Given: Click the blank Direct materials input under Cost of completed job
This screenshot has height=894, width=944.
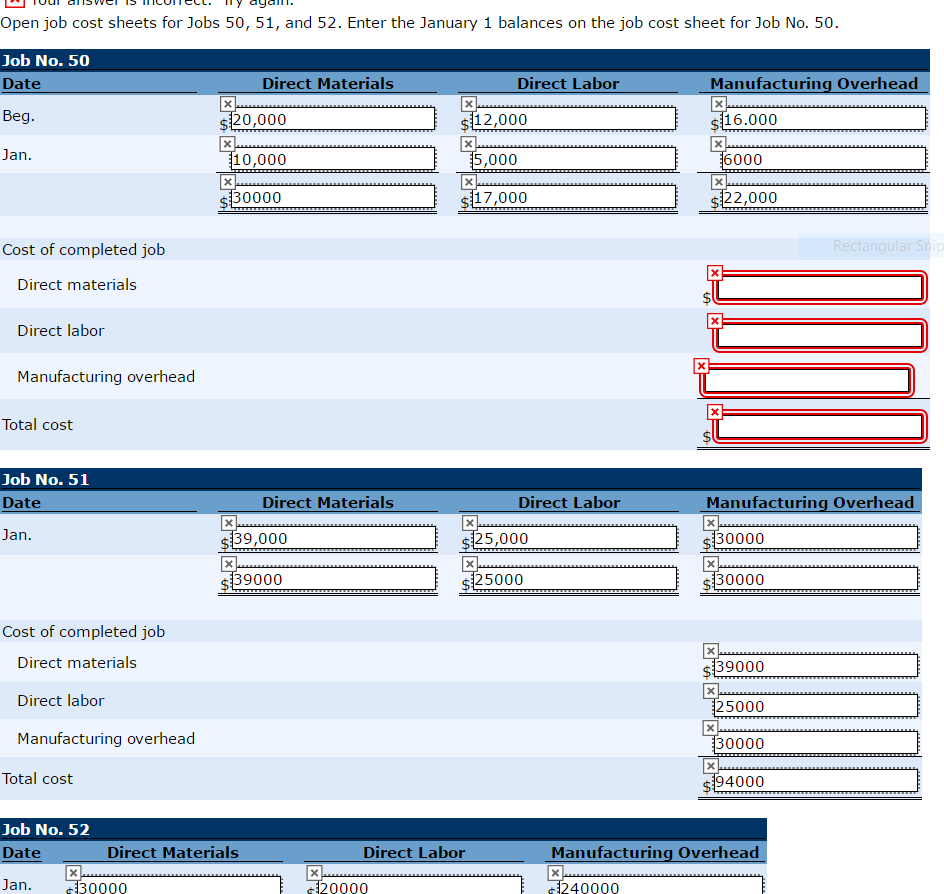Looking at the screenshot, I should (x=818, y=288).
